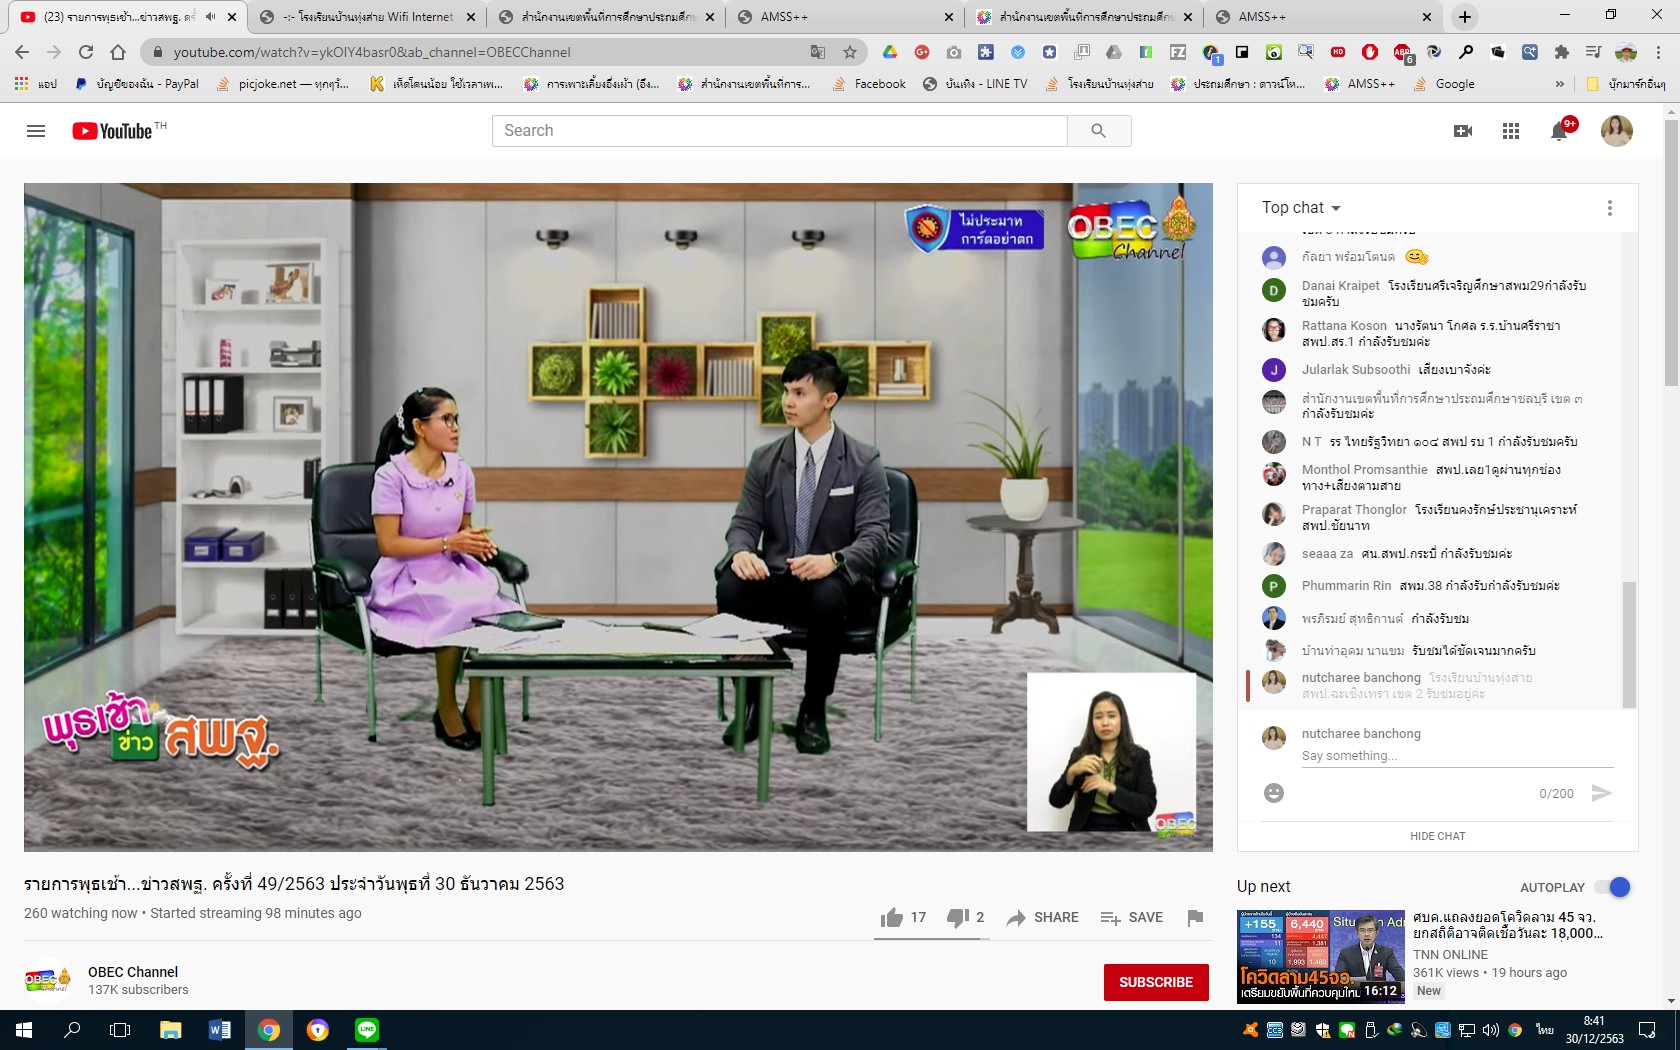The height and width of the screenshot is (1050, 1680).
Task: Bookmark this page with the star icon
Action: pyautogui.click(x=850, y=52)
